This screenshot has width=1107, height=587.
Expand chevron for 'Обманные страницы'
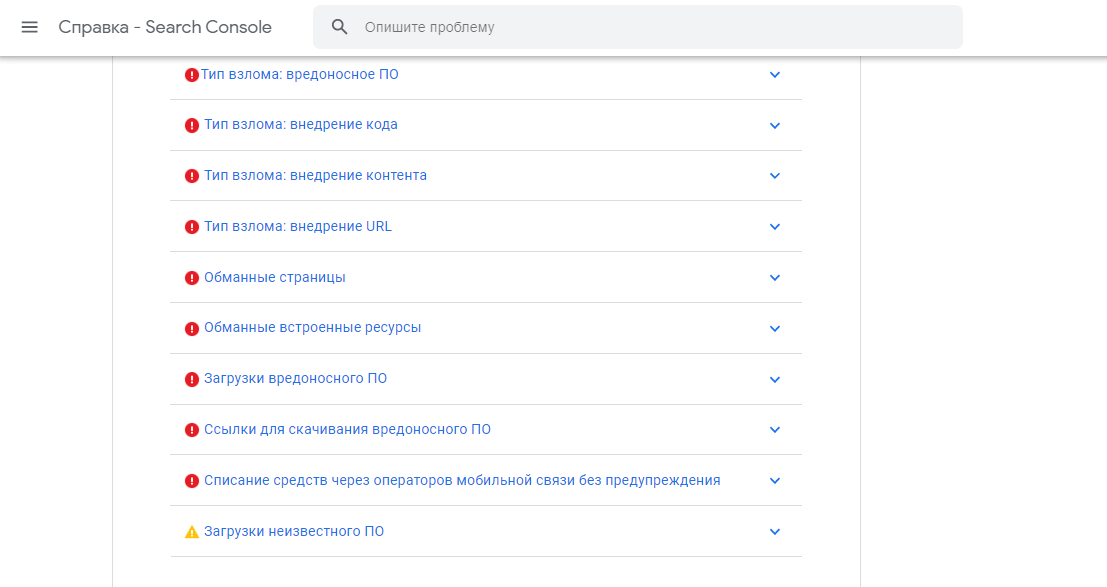coord(774,278)
